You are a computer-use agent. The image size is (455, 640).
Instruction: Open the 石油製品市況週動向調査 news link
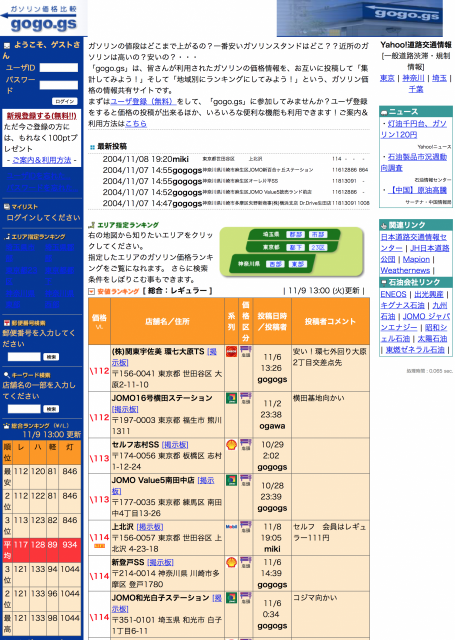(414, 162)
